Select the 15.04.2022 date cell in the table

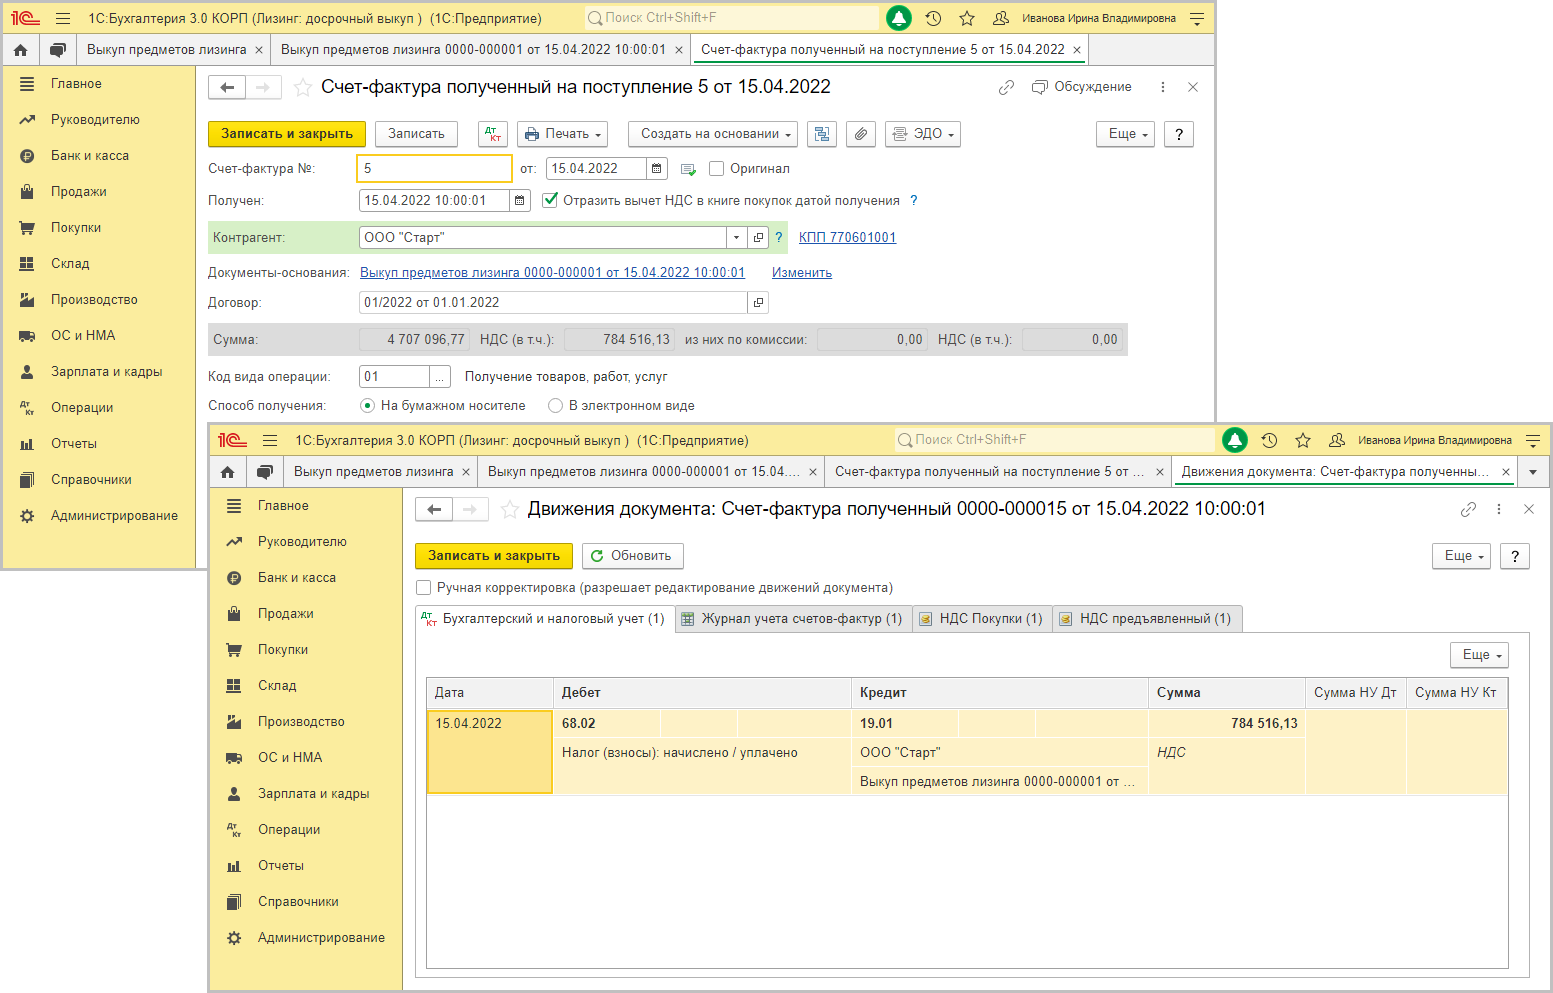pyautogui.click(x=490, y=752)
